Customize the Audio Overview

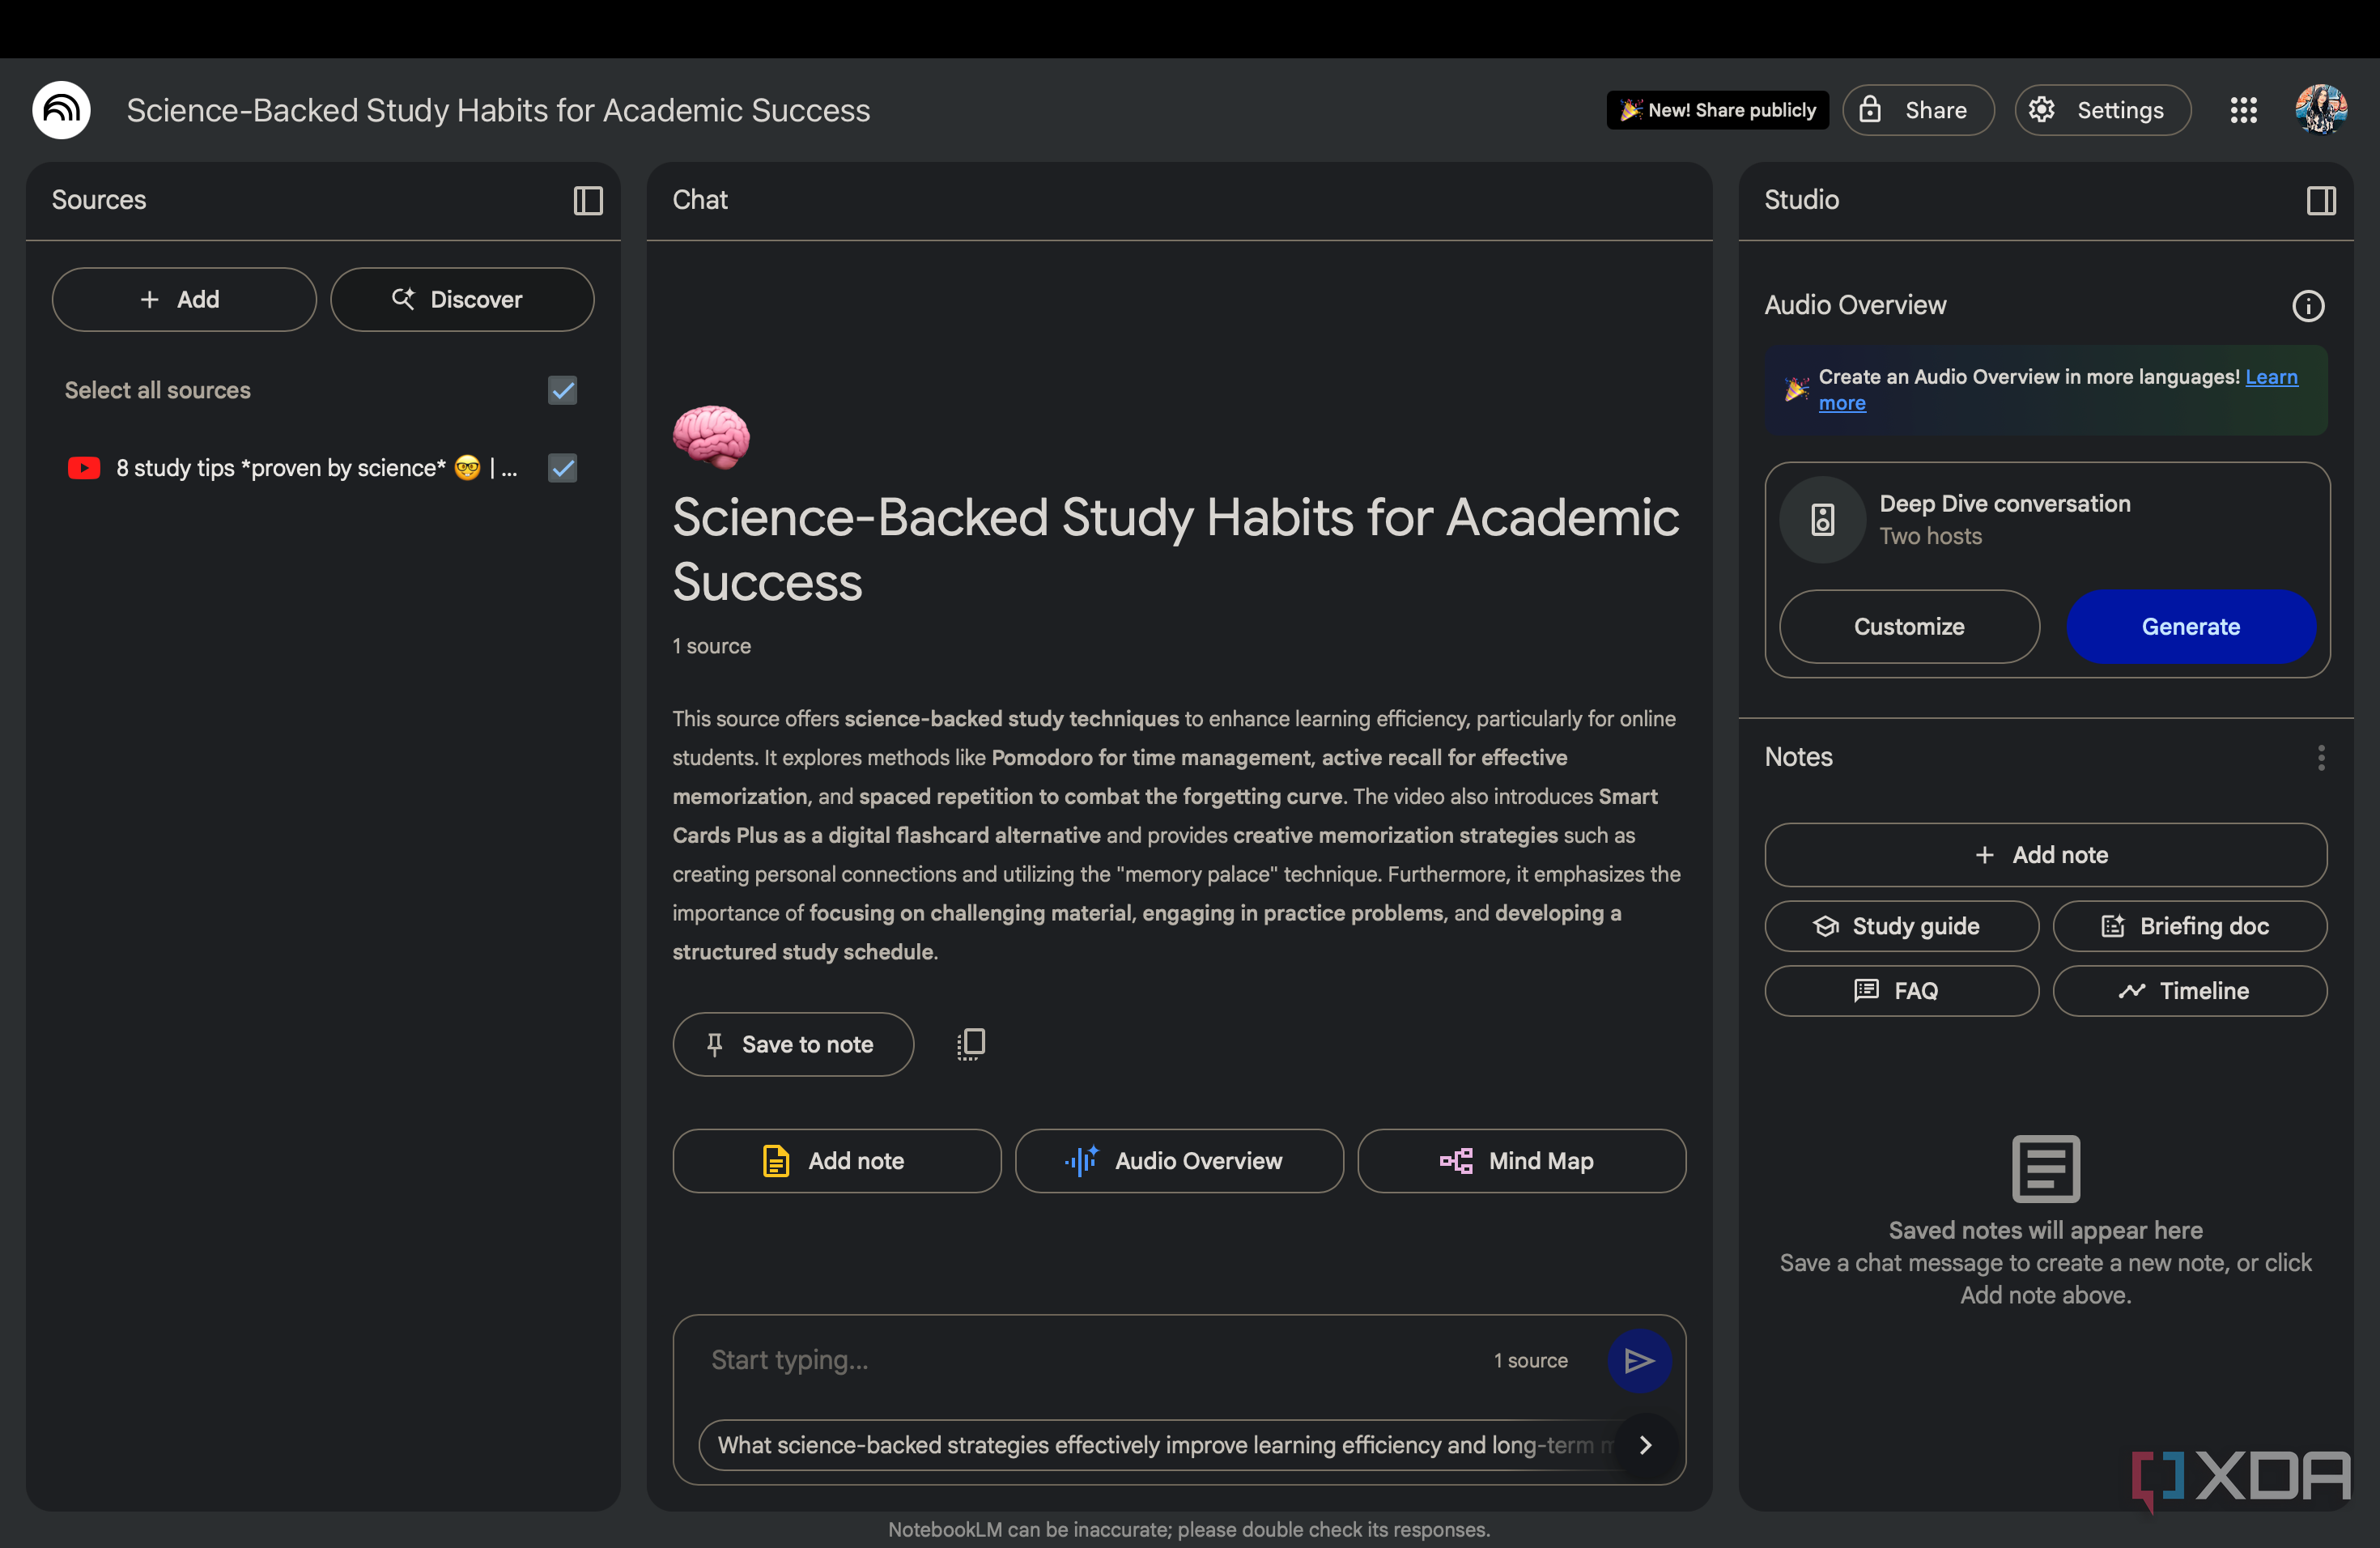[1909, 626]
